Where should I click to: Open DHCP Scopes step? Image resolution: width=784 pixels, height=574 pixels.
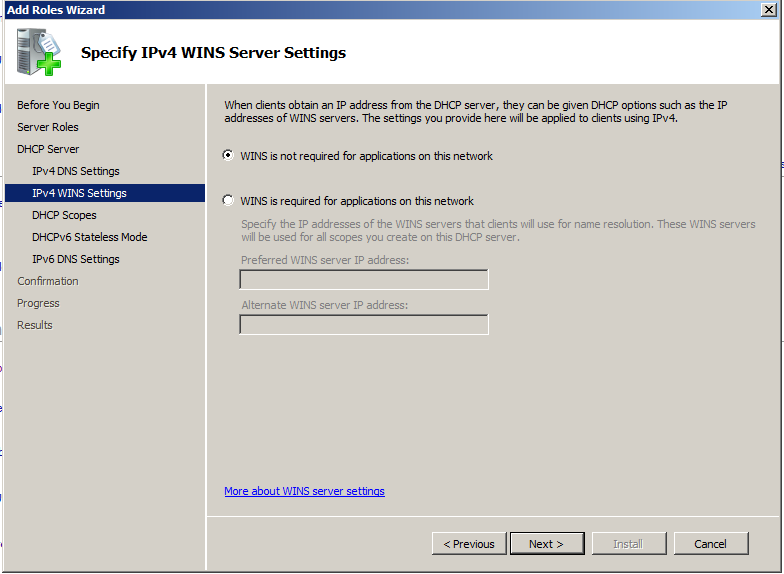point(64,215)
